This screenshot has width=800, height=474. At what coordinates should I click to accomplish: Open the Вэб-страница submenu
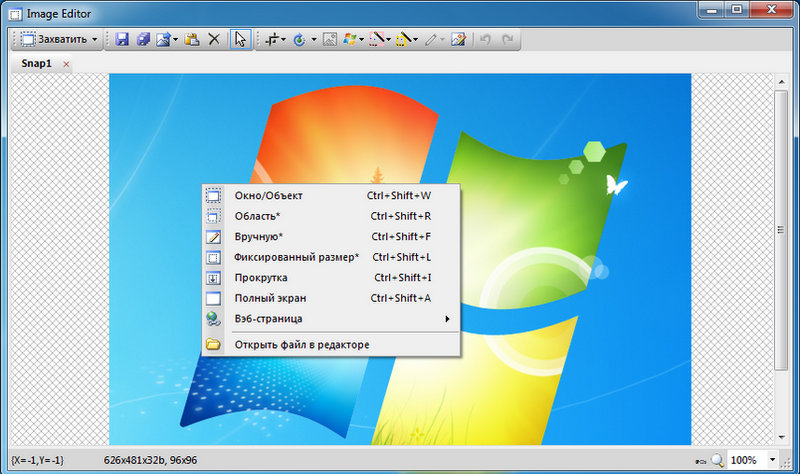331,319
